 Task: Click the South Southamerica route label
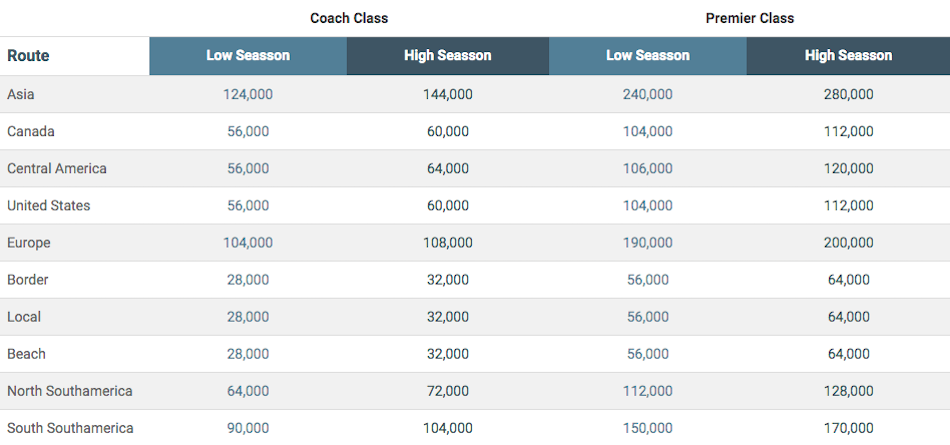point(70,427)
